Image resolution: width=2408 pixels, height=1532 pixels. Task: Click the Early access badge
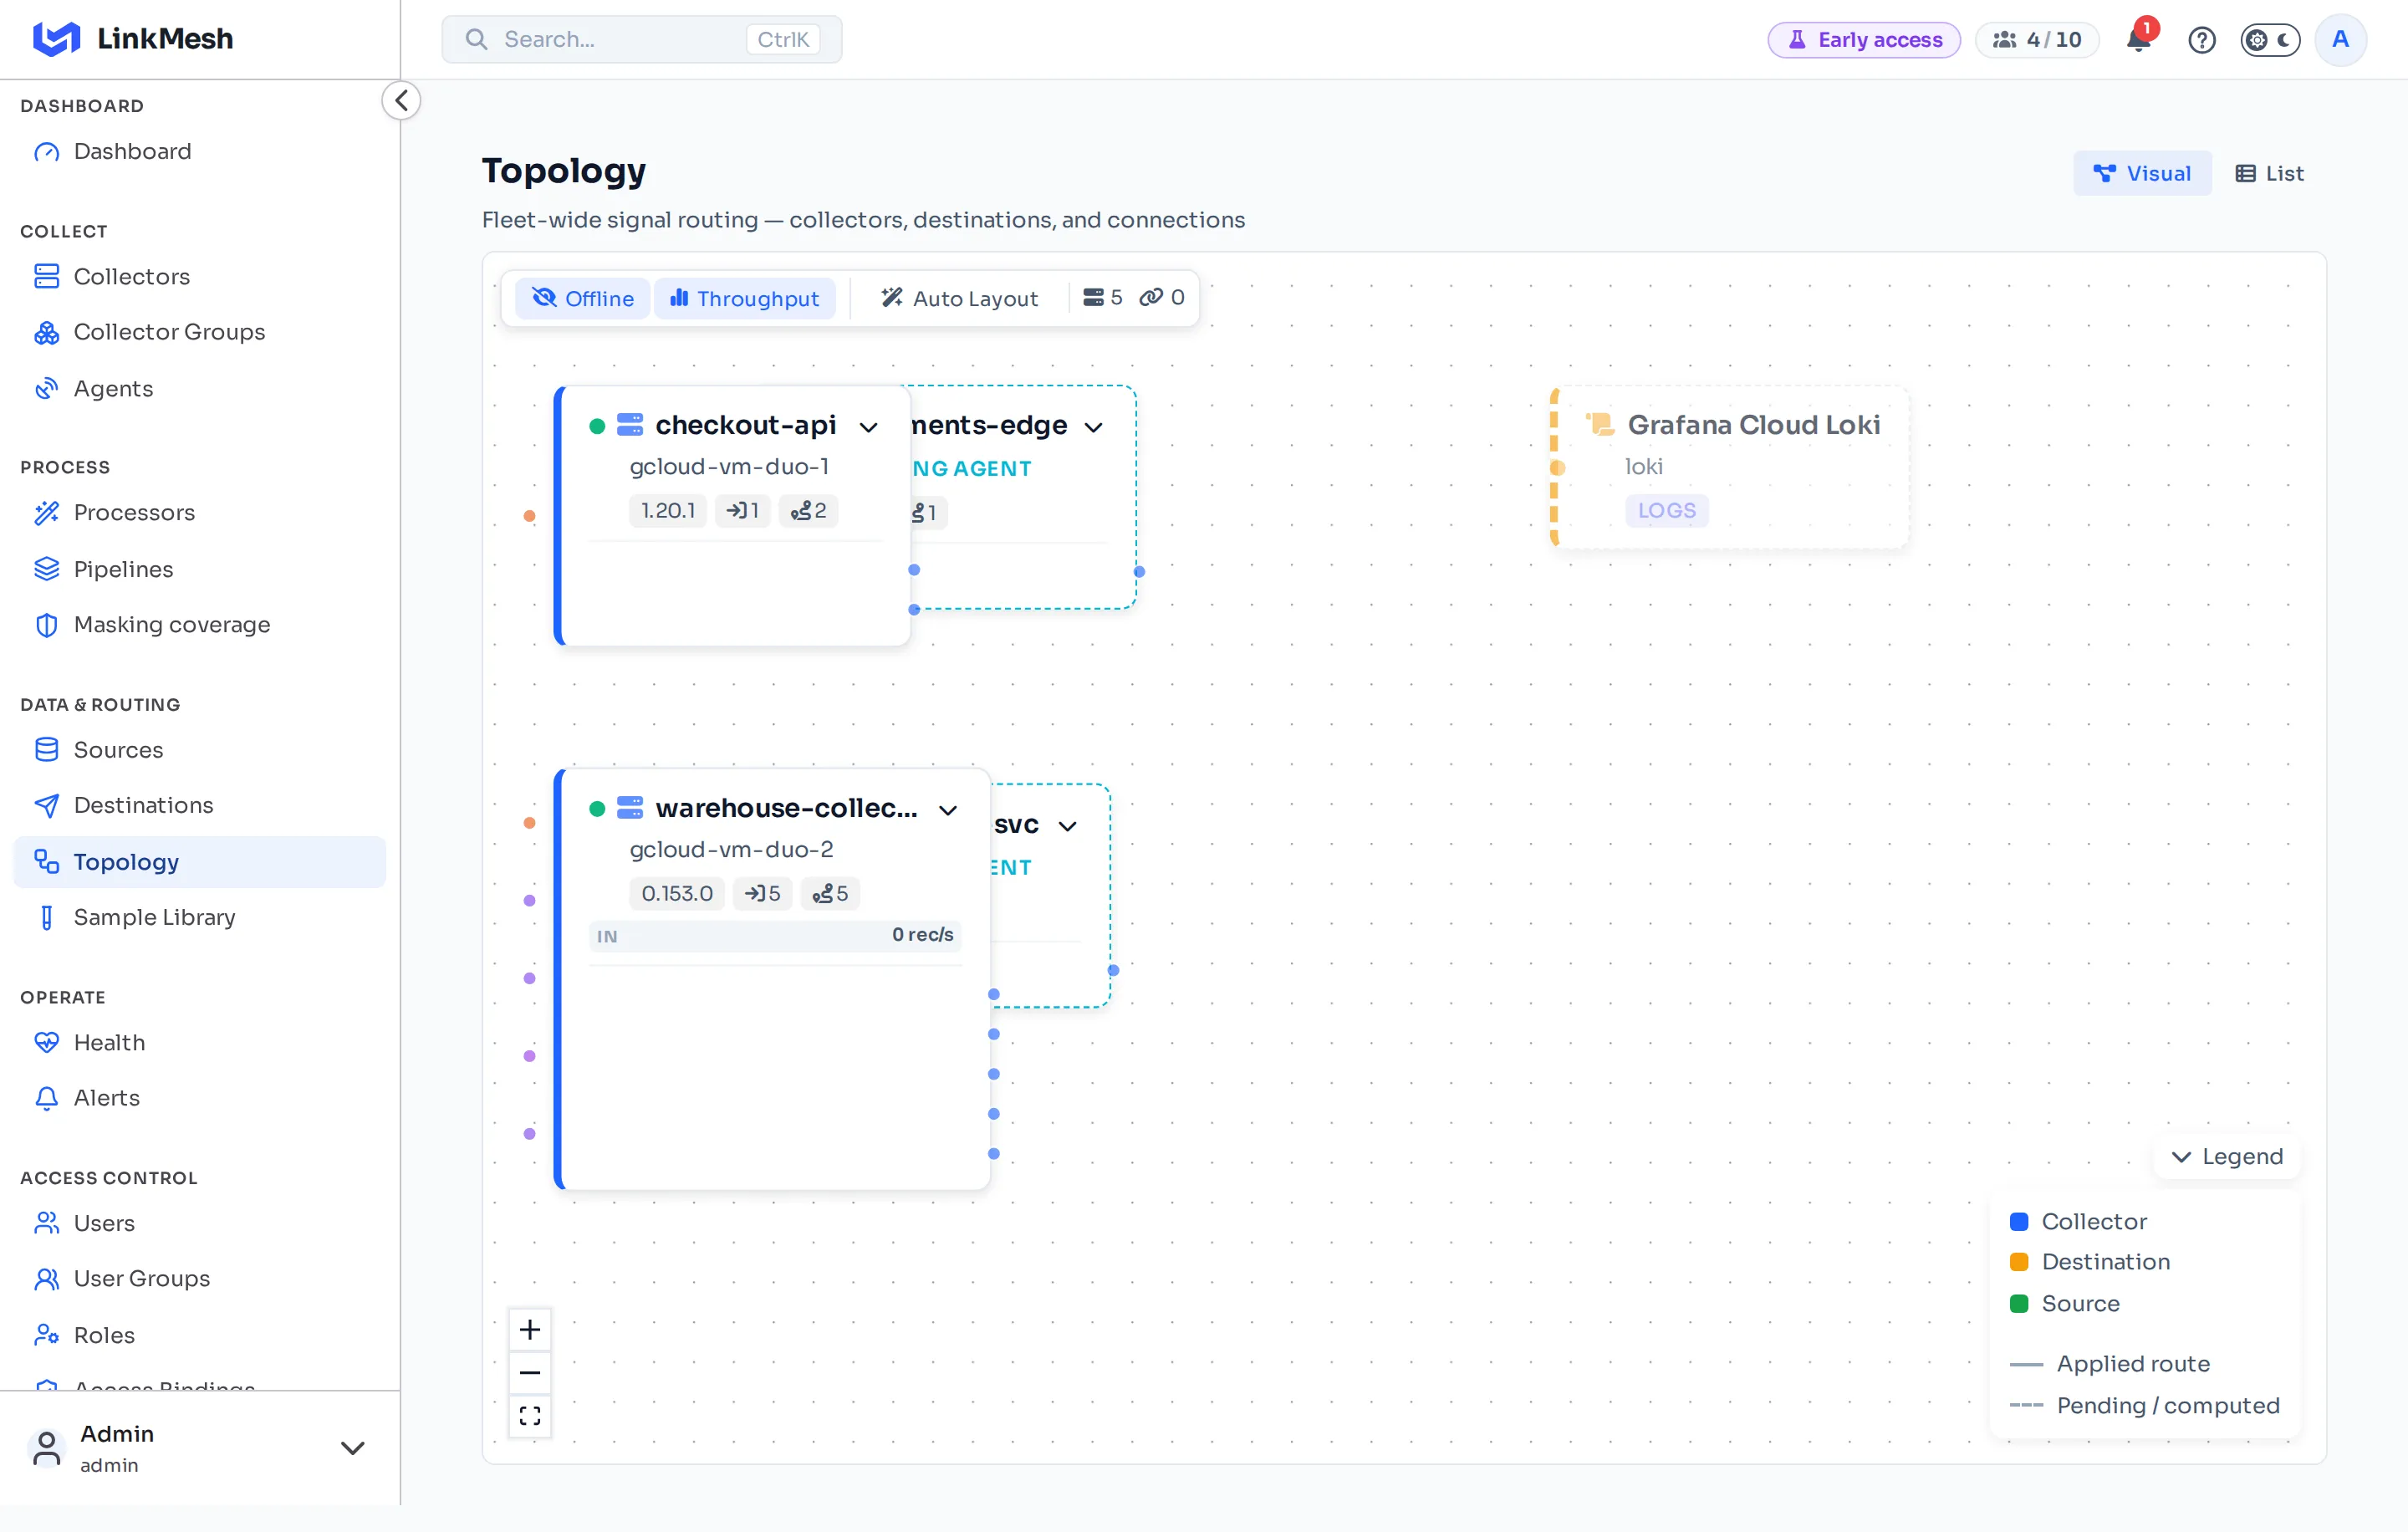pos(1864,40)
